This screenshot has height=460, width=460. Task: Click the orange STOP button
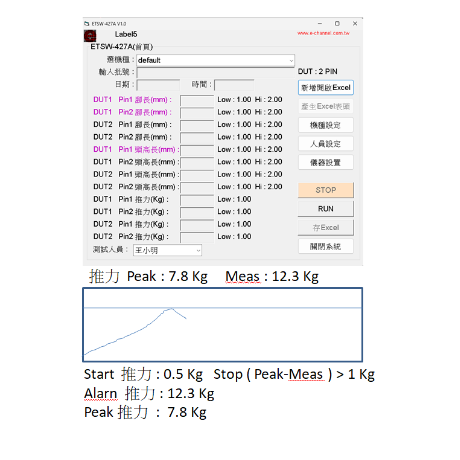click(x=326, y=190)
